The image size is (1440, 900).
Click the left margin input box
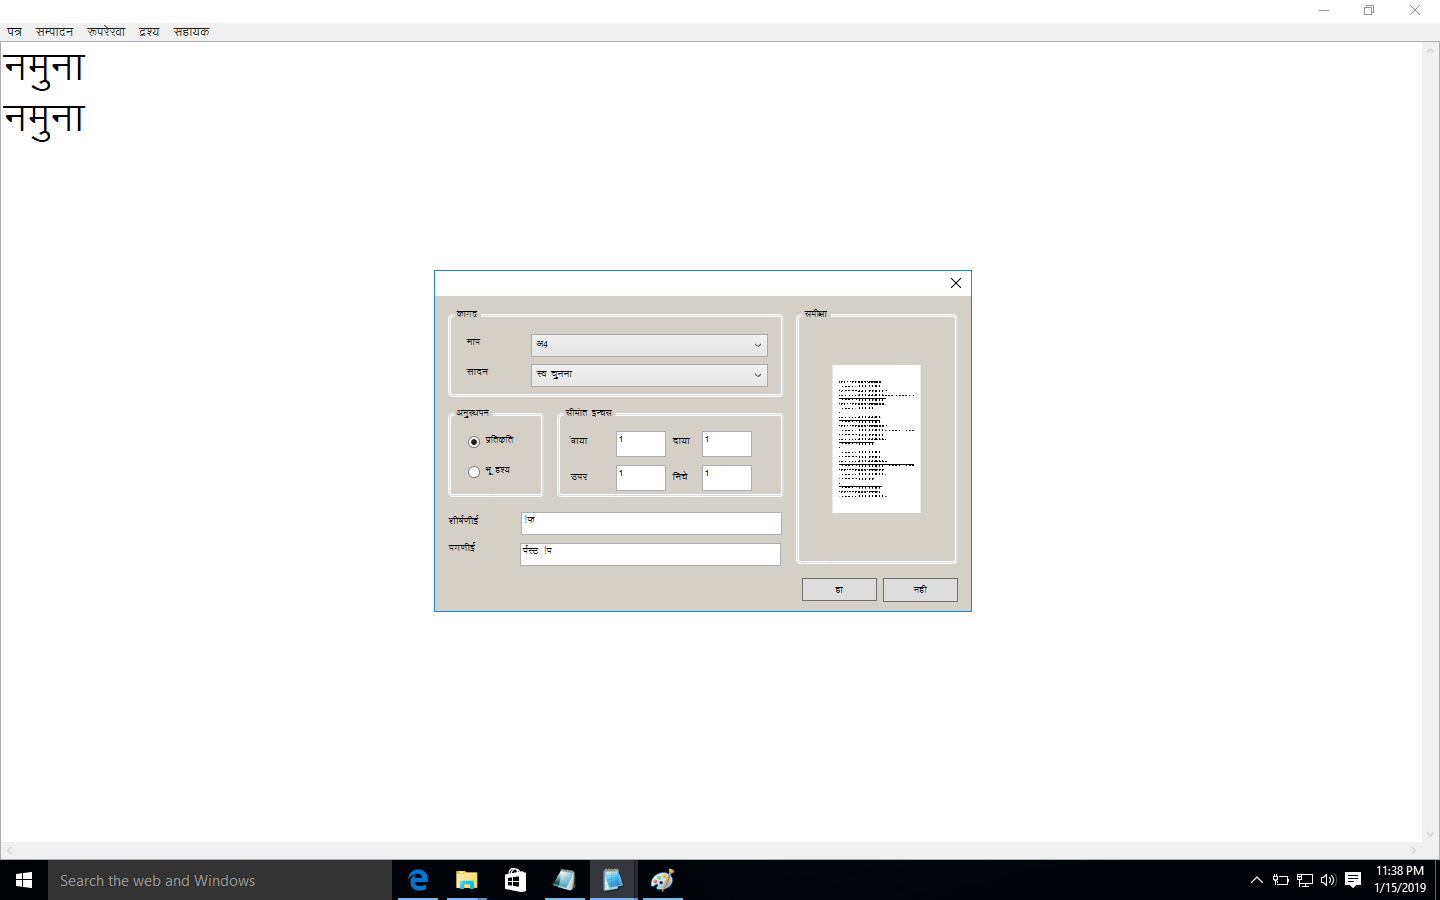tap(641, 444)
